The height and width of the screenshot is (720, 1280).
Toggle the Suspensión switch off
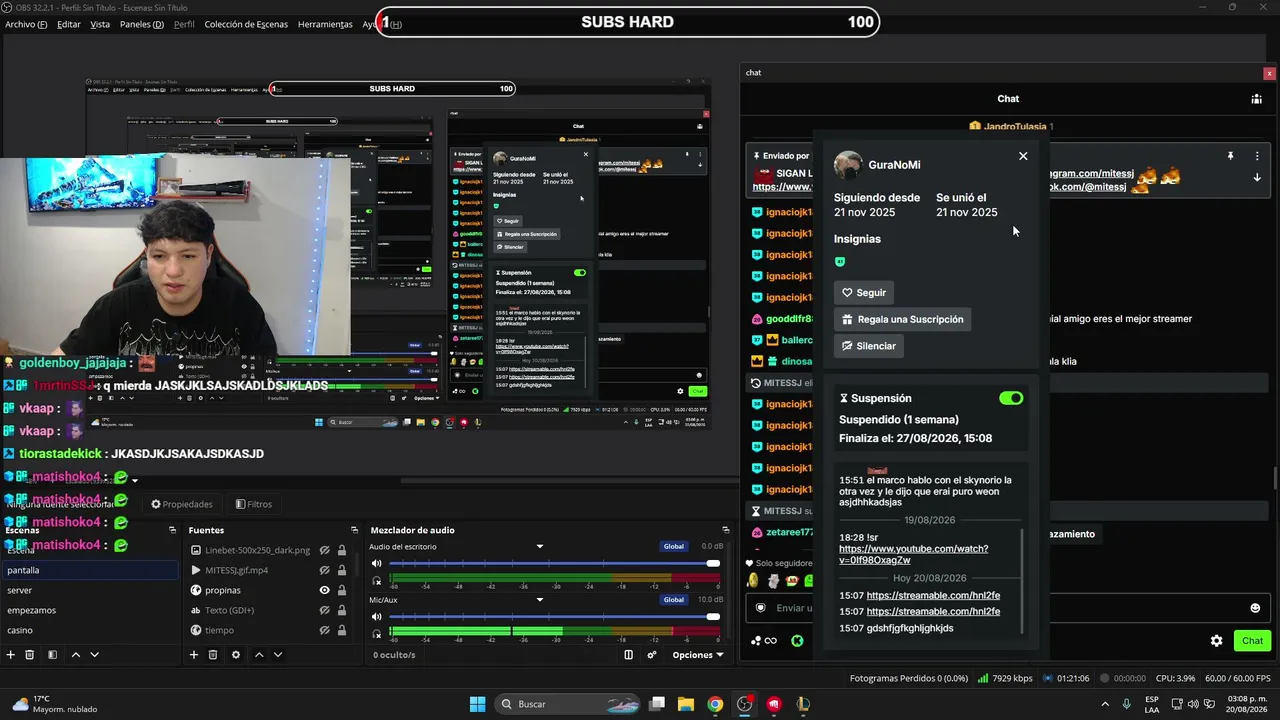1011,398
